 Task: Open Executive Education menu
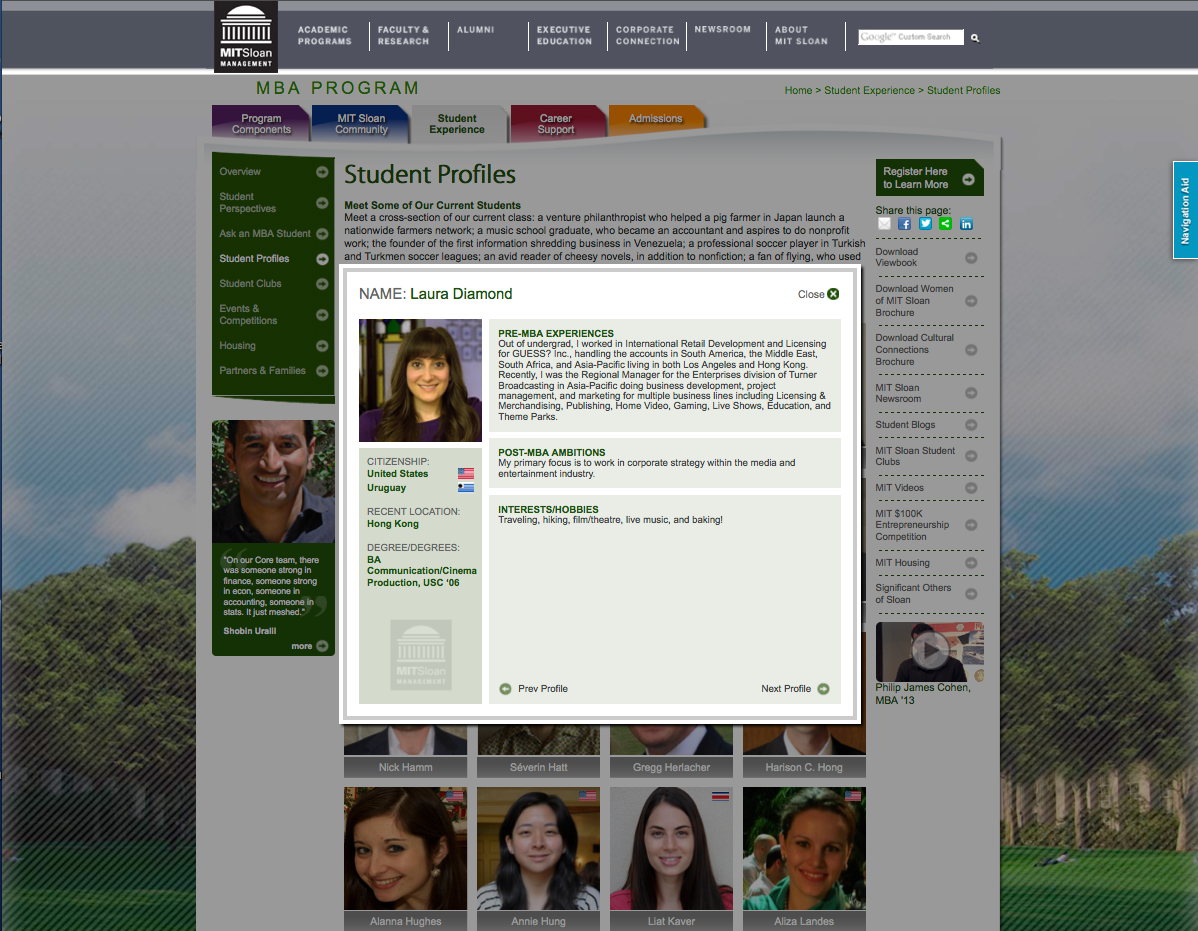tap(564, 35)
